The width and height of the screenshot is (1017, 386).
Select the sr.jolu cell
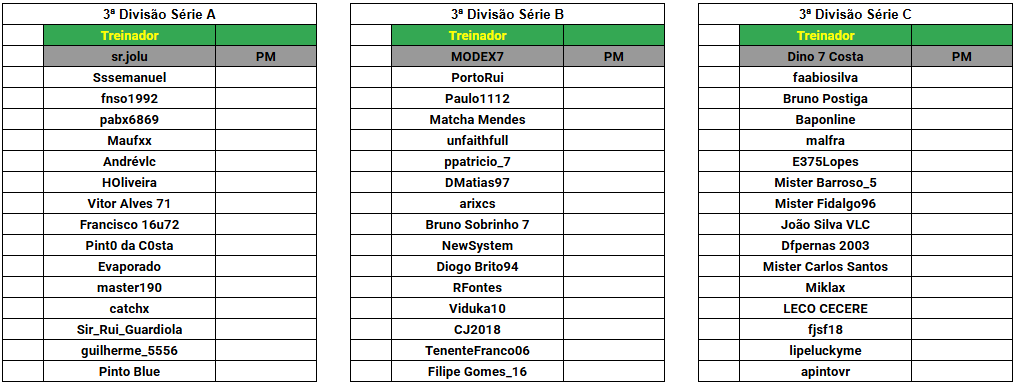click(130, 56)
